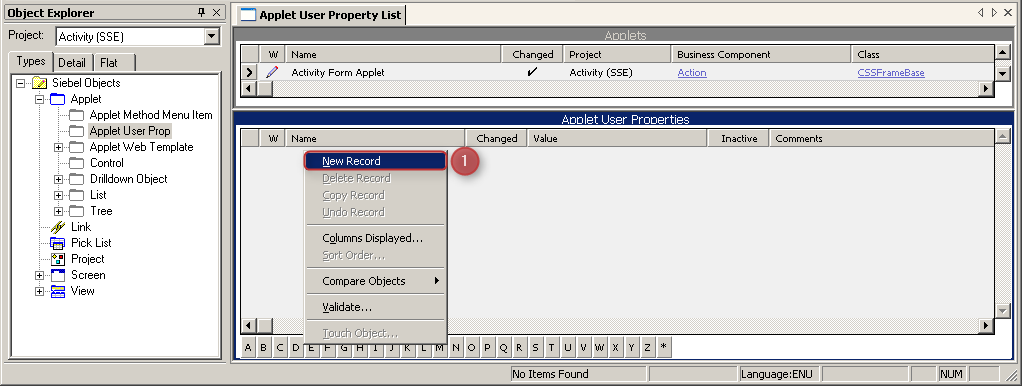The width and height of the screenshot is (1022, 386).
Task: Expand the View tree node
Action: (x=40, y=291)
